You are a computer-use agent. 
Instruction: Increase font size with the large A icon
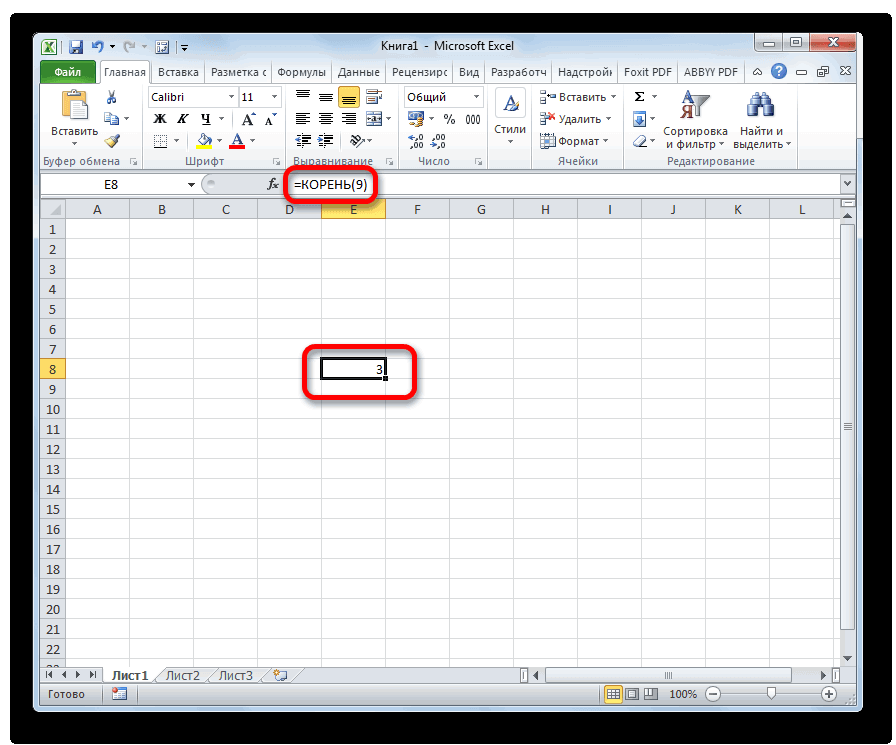pyautogui.click(x=248, y=119)
